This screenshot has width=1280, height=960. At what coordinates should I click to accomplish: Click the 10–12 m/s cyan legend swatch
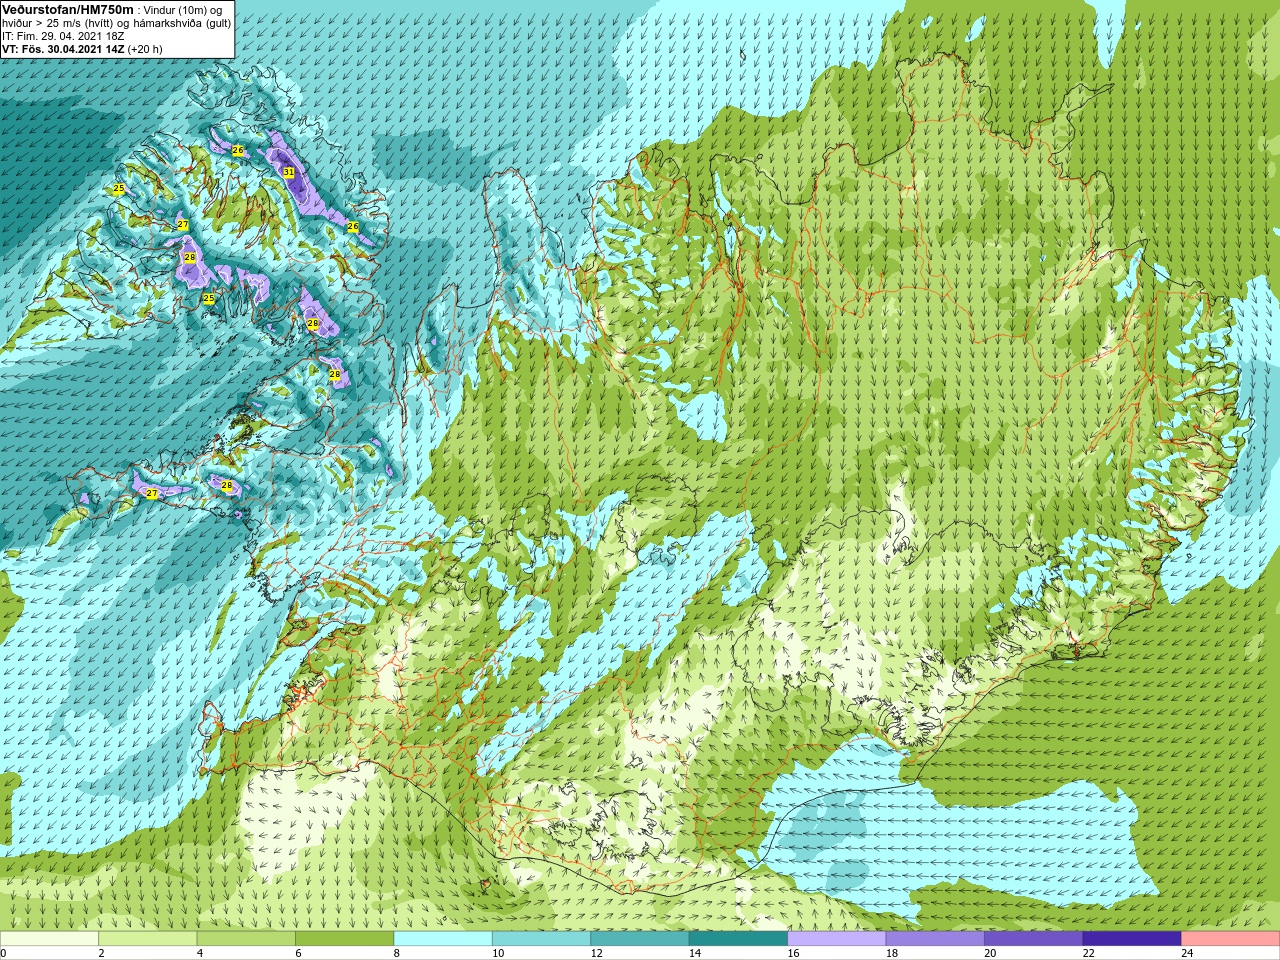click(x=541, y=939)
